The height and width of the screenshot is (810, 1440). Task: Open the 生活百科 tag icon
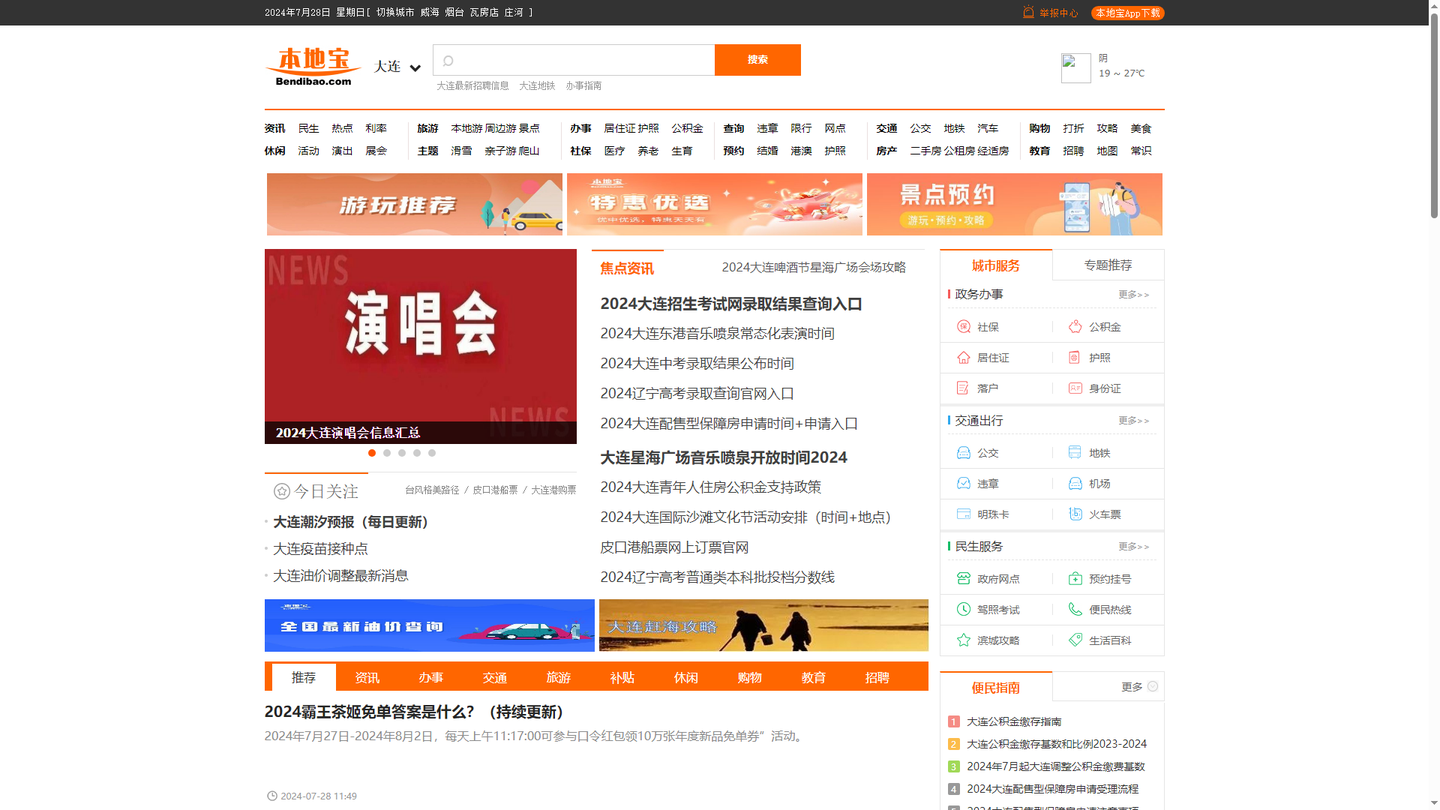[1075, 640]
